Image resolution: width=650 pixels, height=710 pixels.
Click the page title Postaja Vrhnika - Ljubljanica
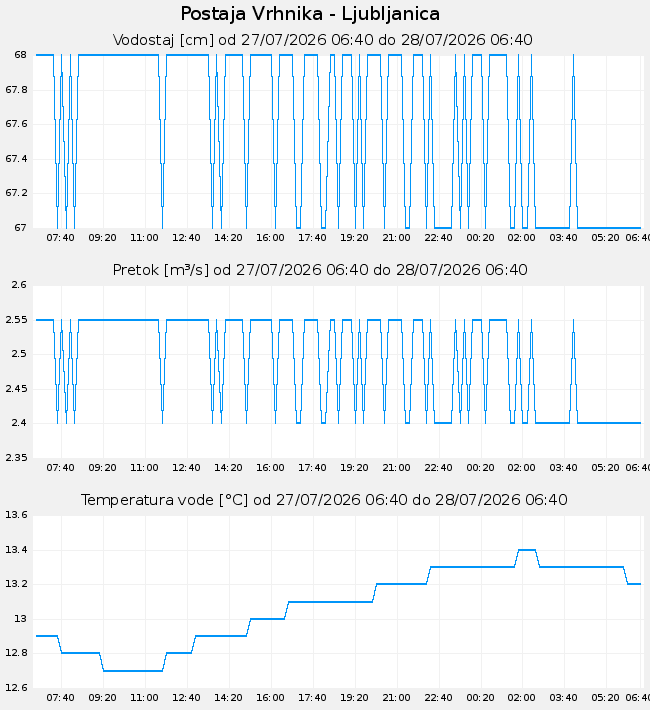[x=310, y=14]
